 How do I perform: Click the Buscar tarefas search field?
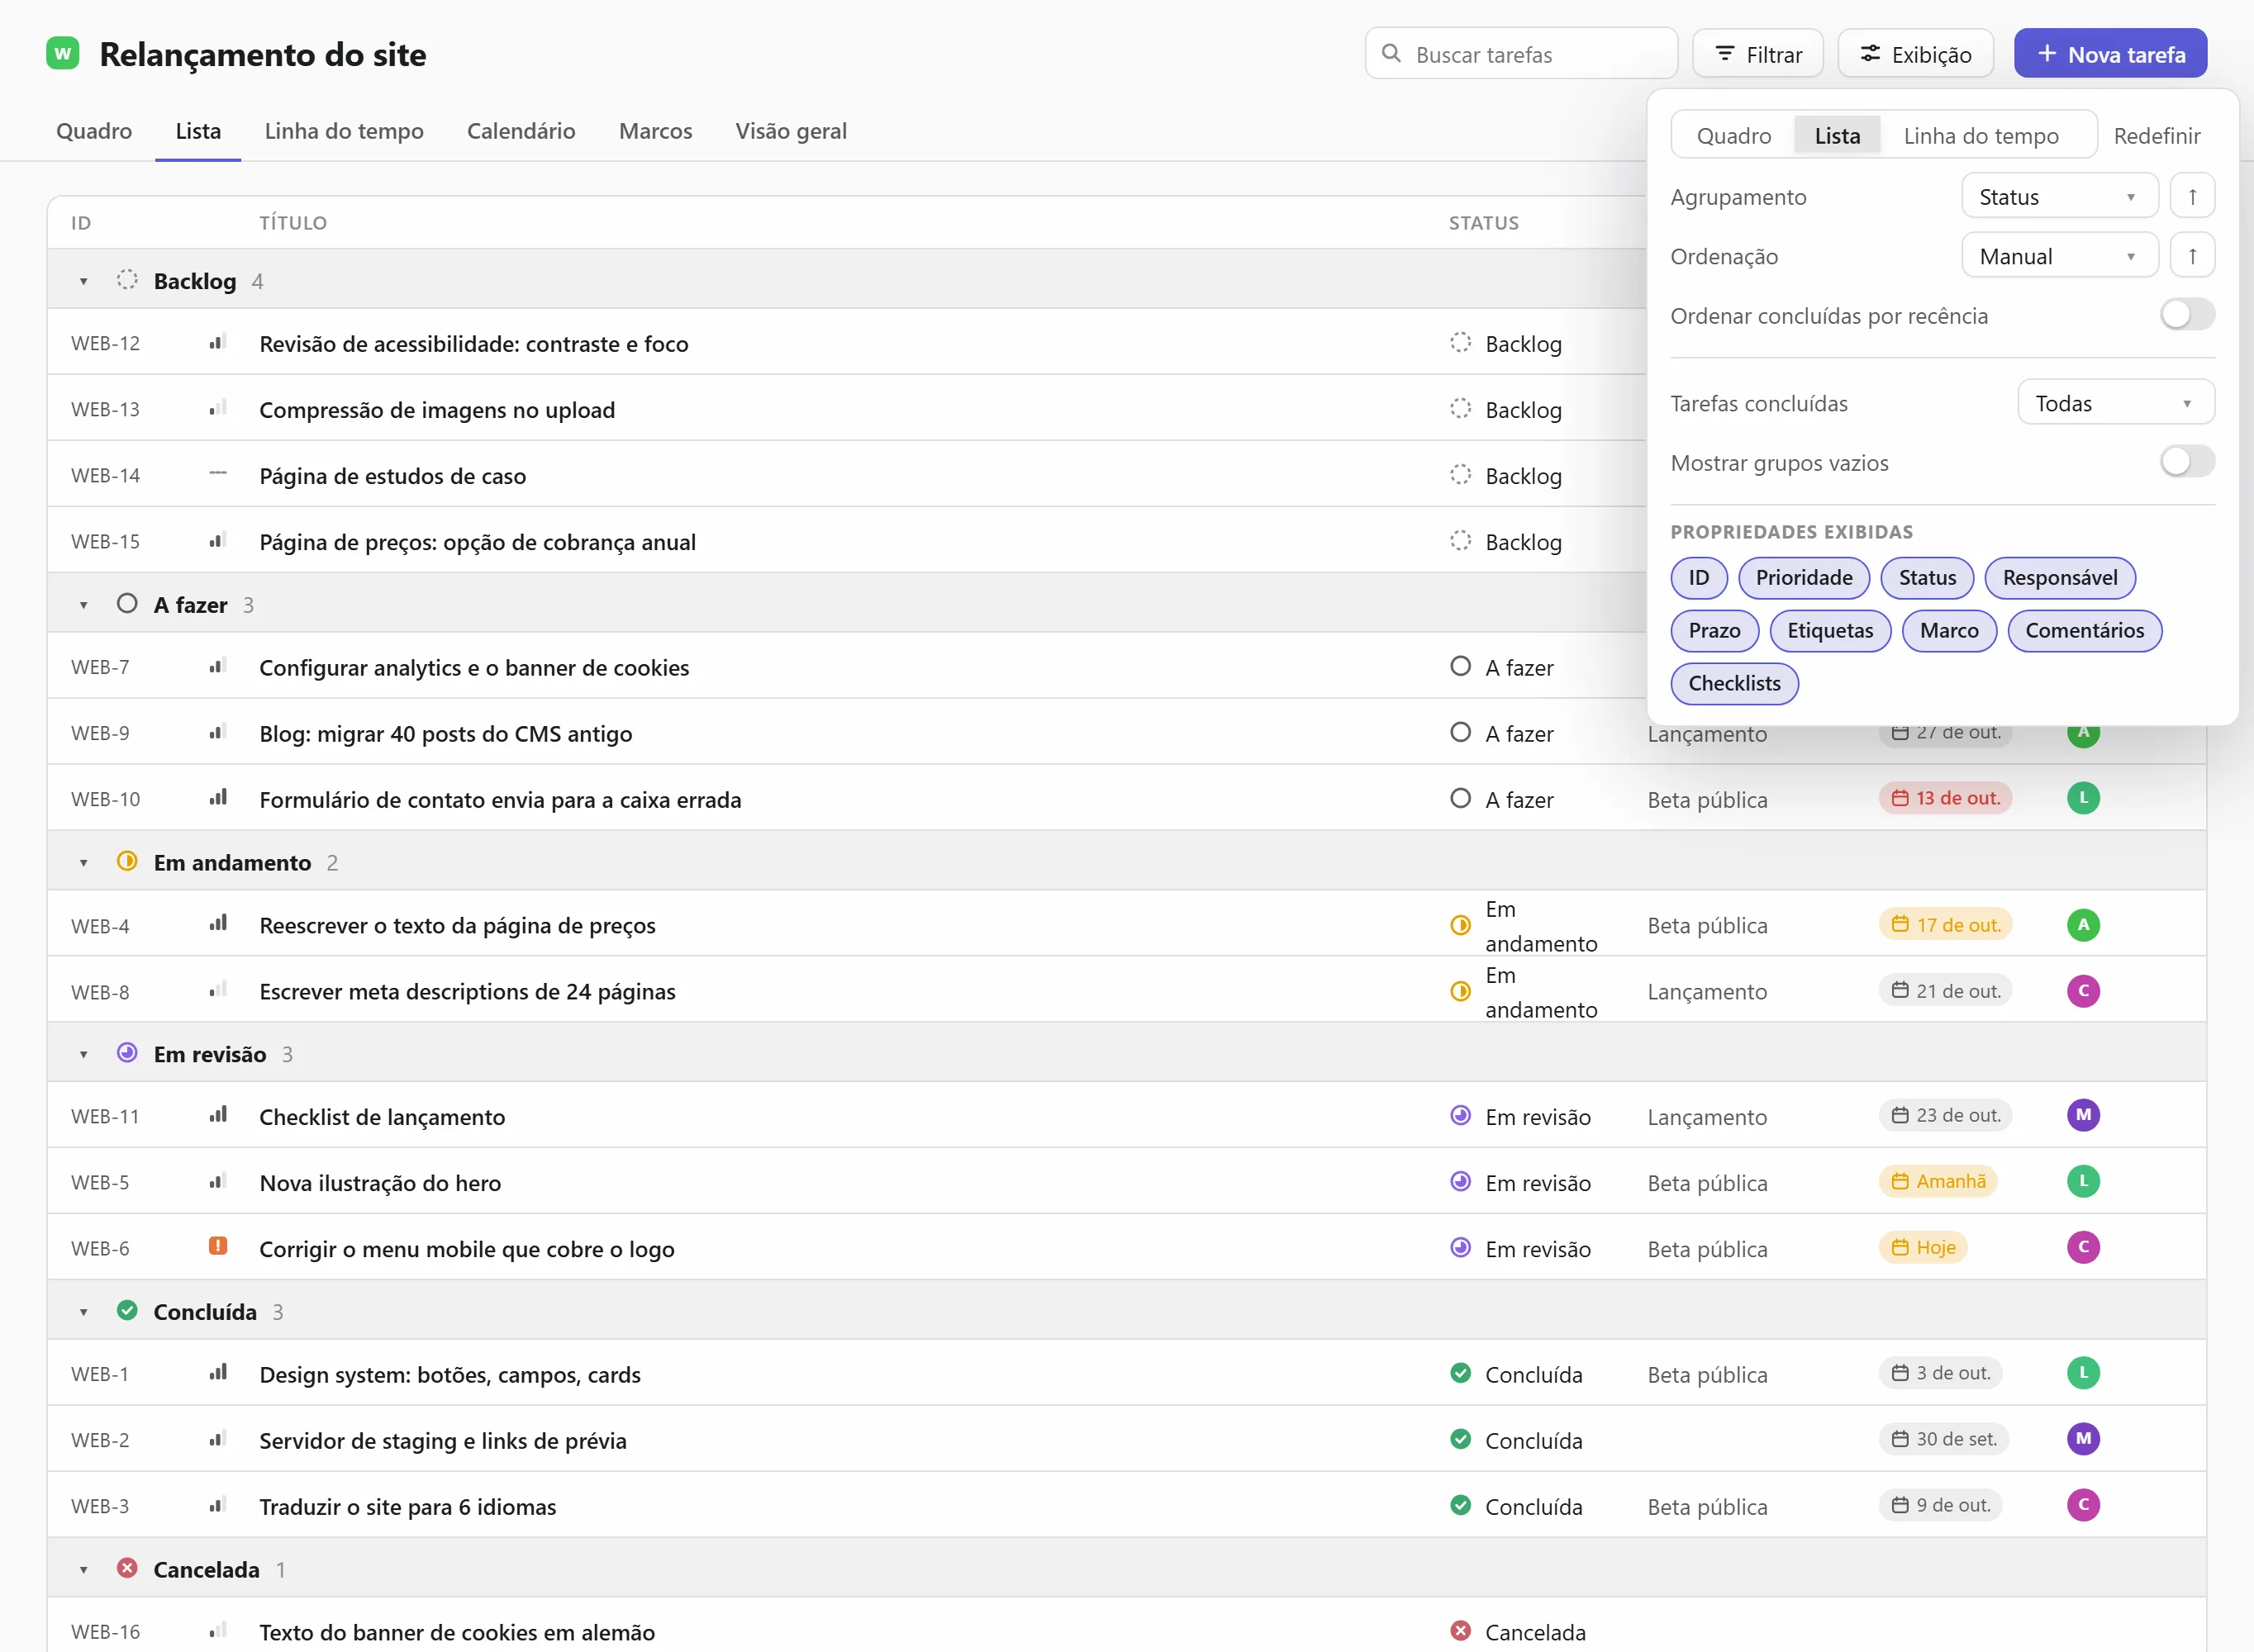click(1521, 54)
